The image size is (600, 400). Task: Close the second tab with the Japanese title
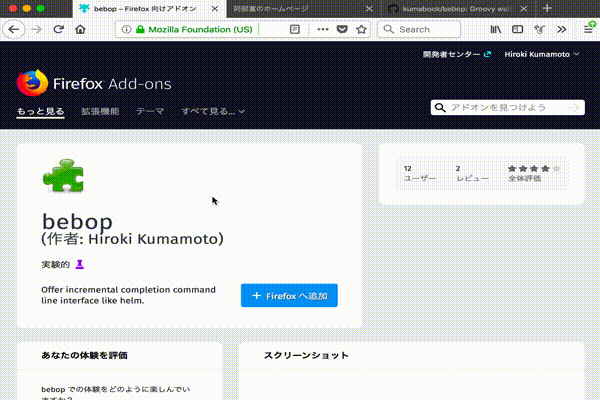click(369, 8)
